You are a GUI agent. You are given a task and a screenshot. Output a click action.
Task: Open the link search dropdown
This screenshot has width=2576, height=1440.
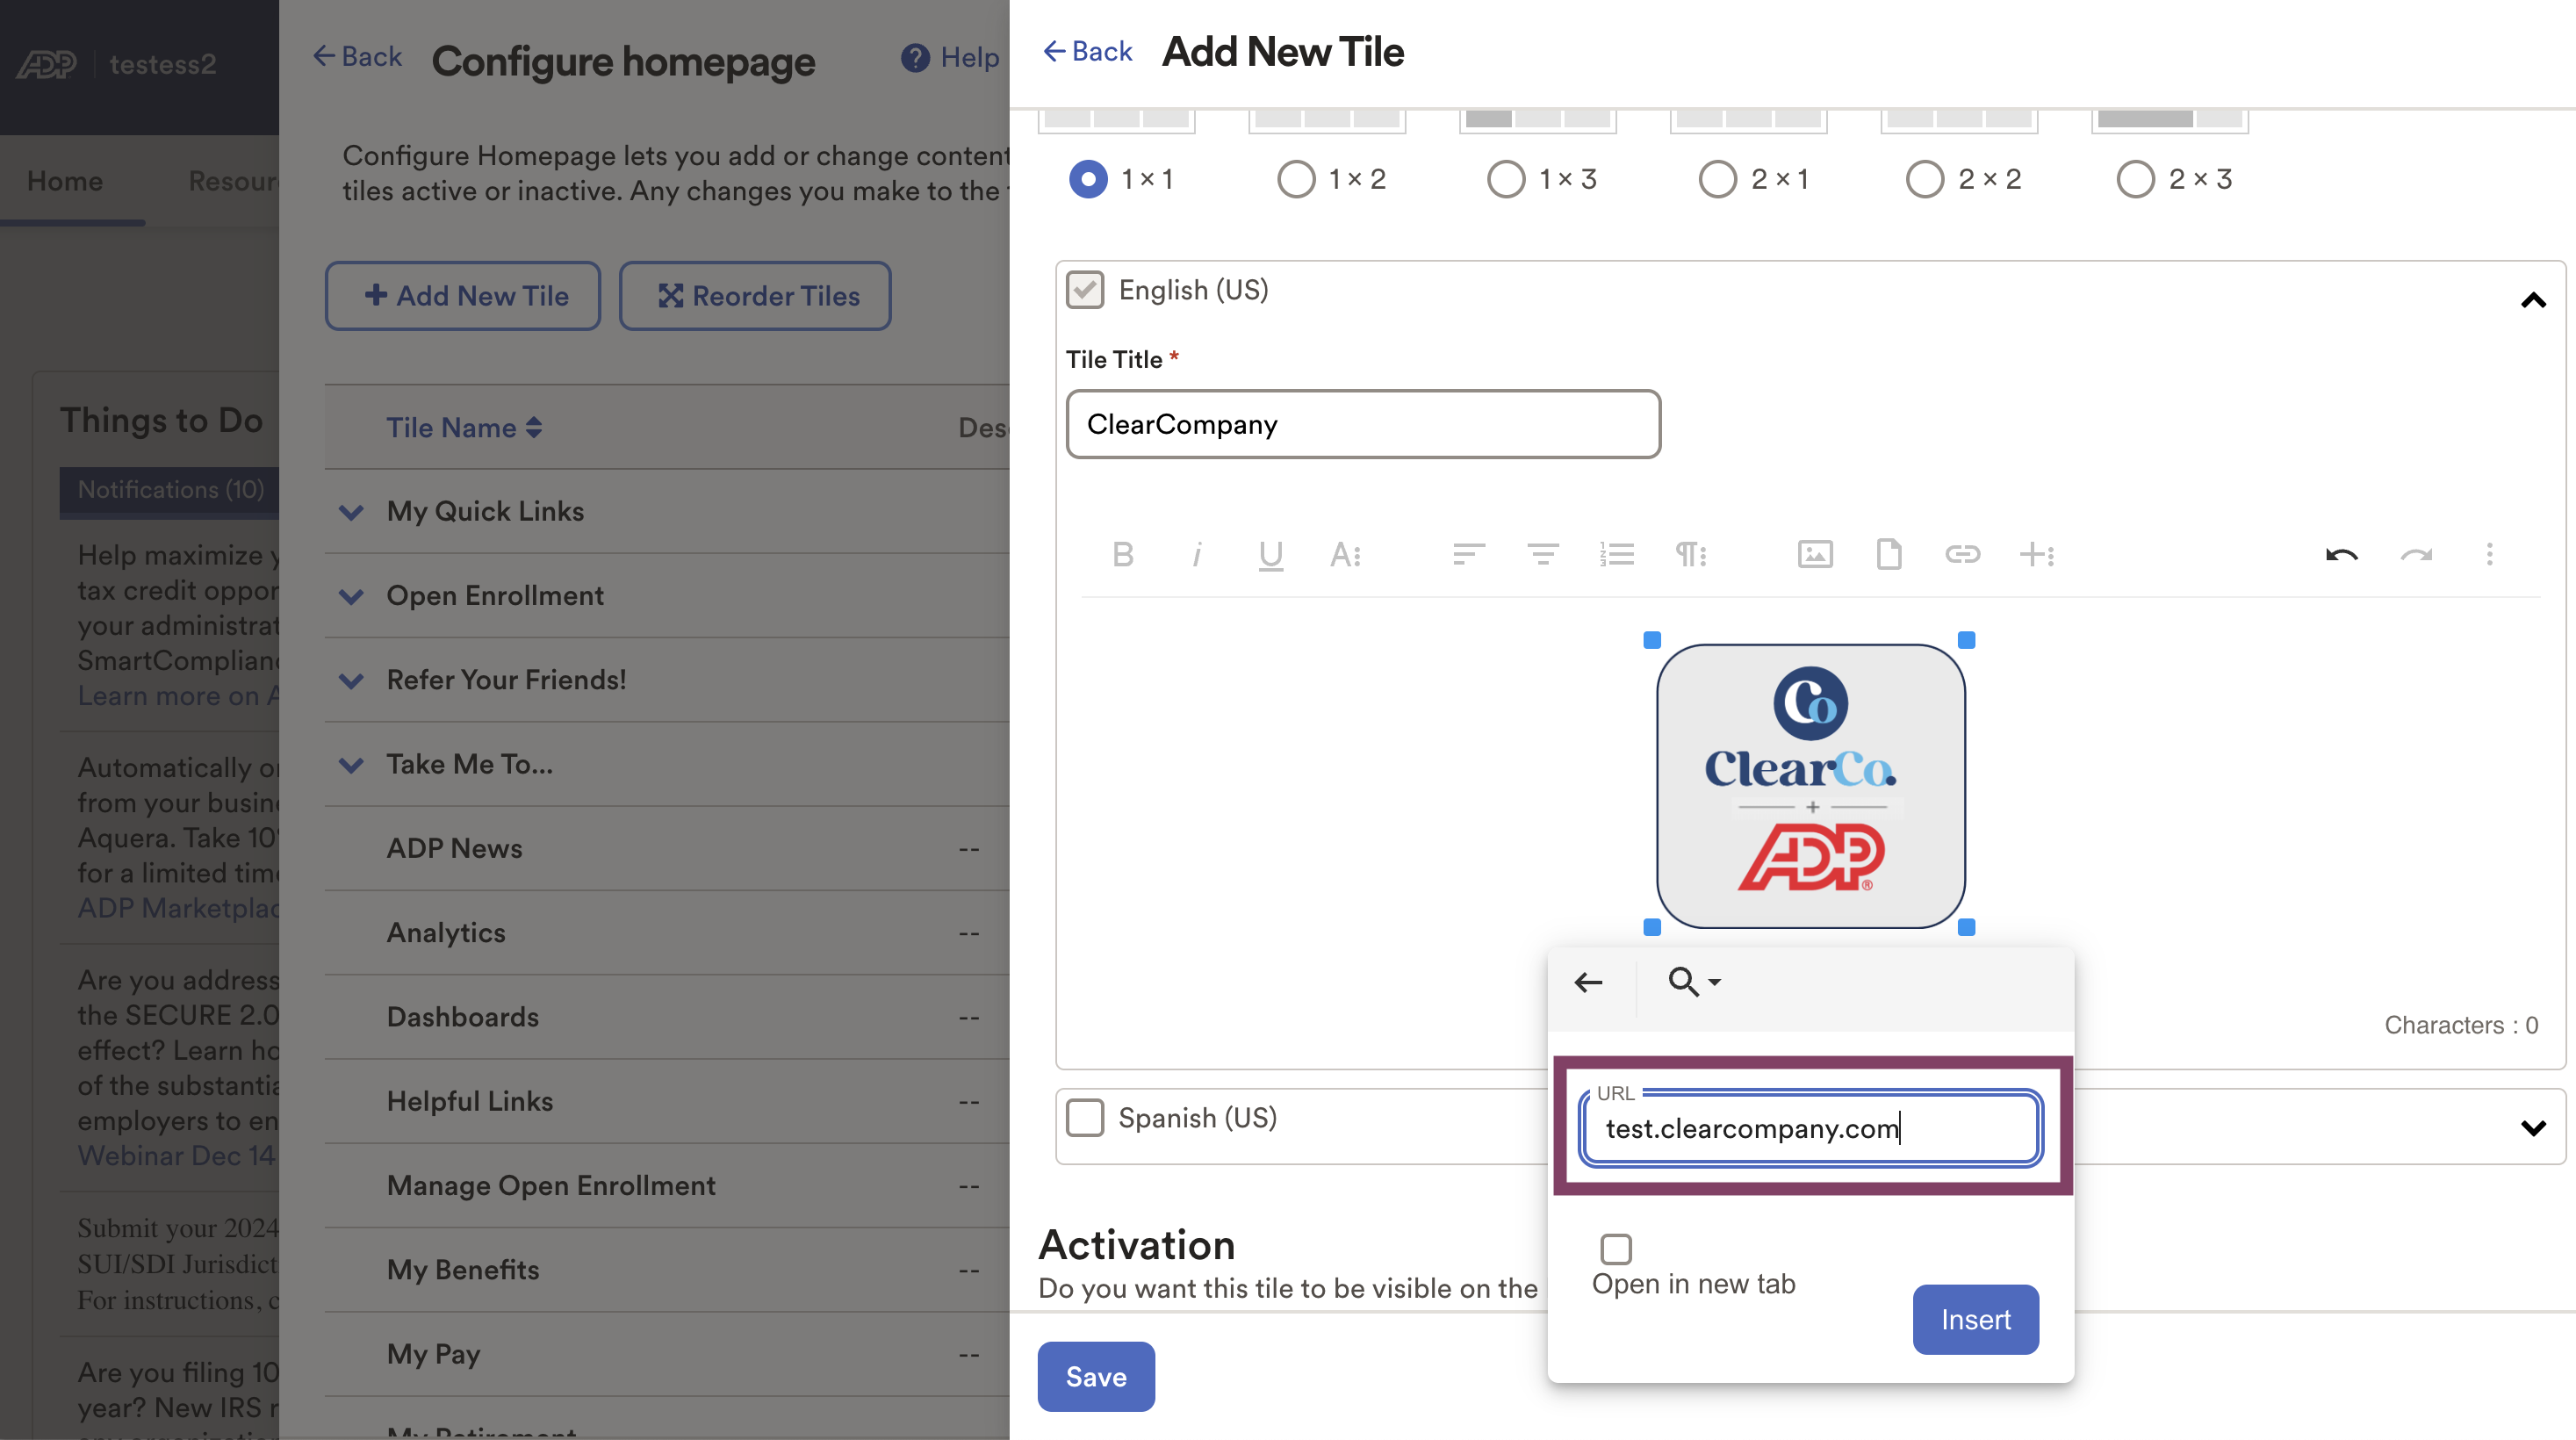point(1694,982)
